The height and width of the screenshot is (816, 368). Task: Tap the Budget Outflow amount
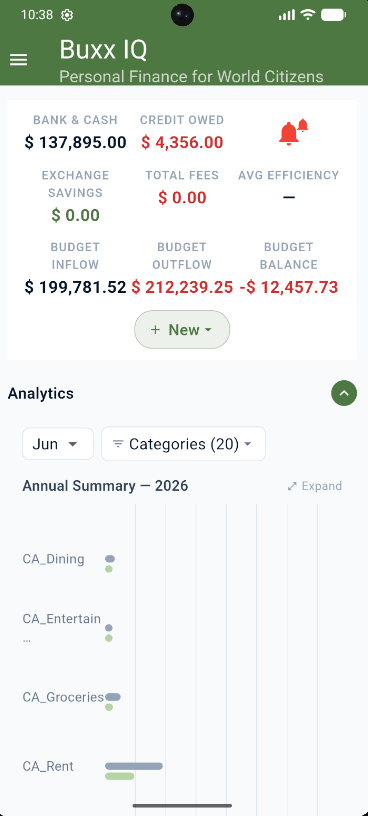182,287
